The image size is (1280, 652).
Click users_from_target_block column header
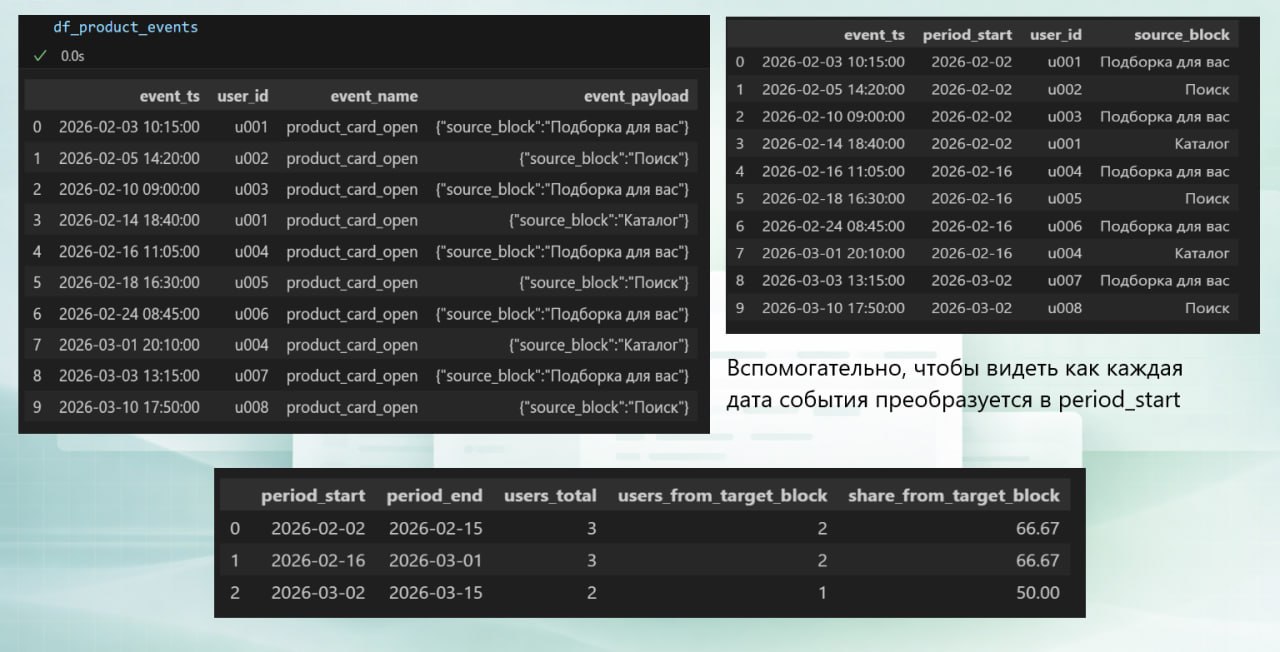723,495
